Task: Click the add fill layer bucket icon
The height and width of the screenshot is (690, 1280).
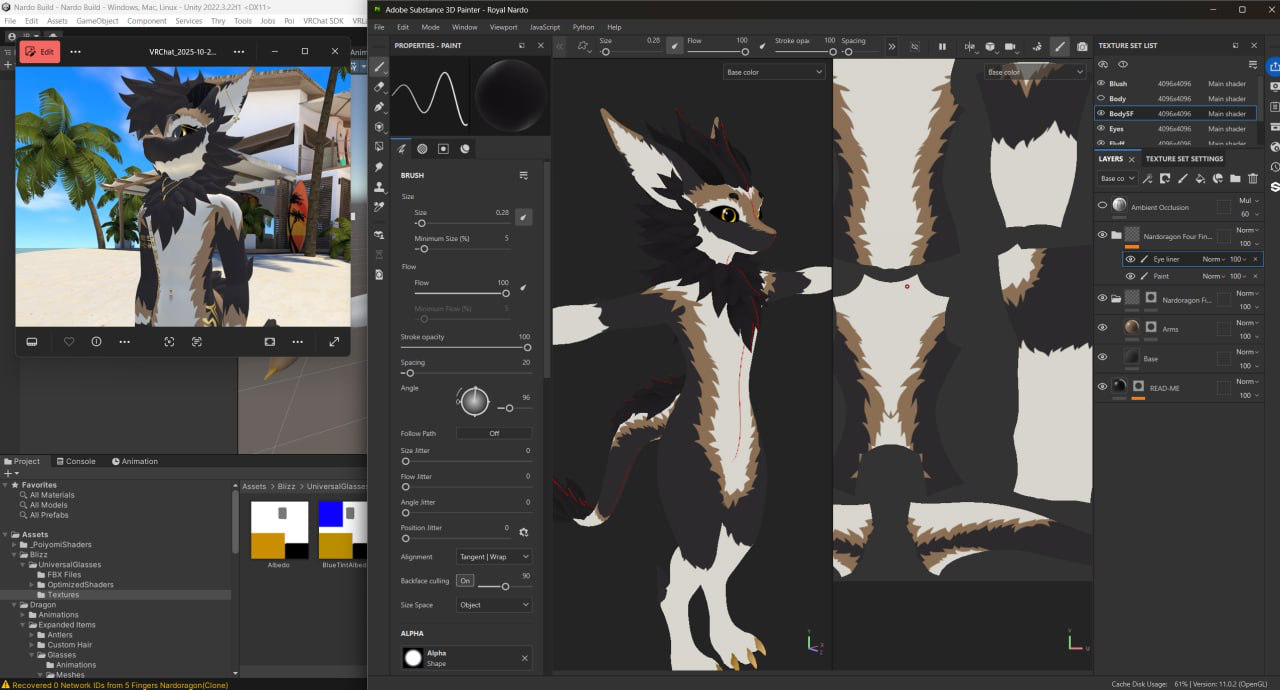Action: [1200, 179]
